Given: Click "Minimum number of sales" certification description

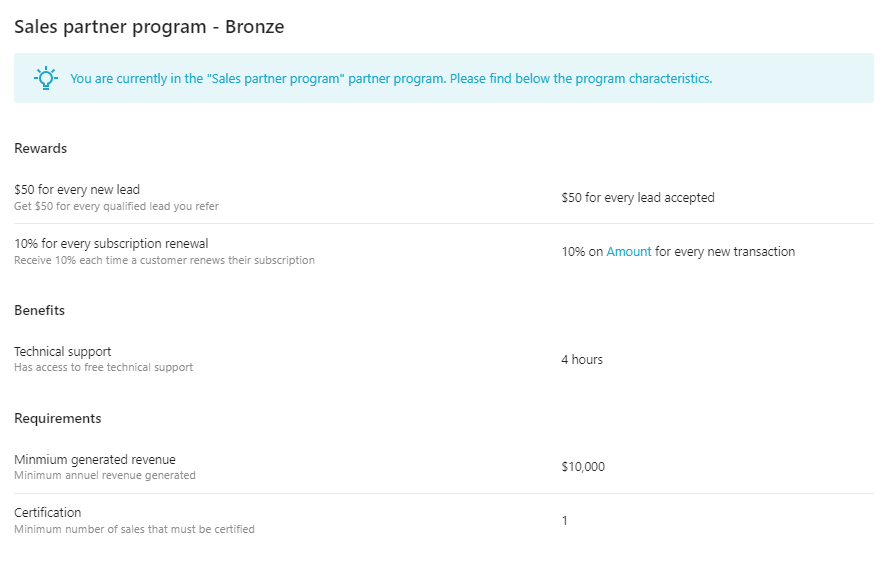Looking at the screenshot, I should pos(134,530).
